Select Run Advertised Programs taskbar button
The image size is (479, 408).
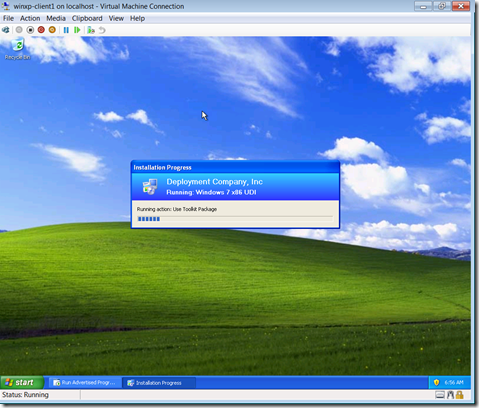click(85, 383)
